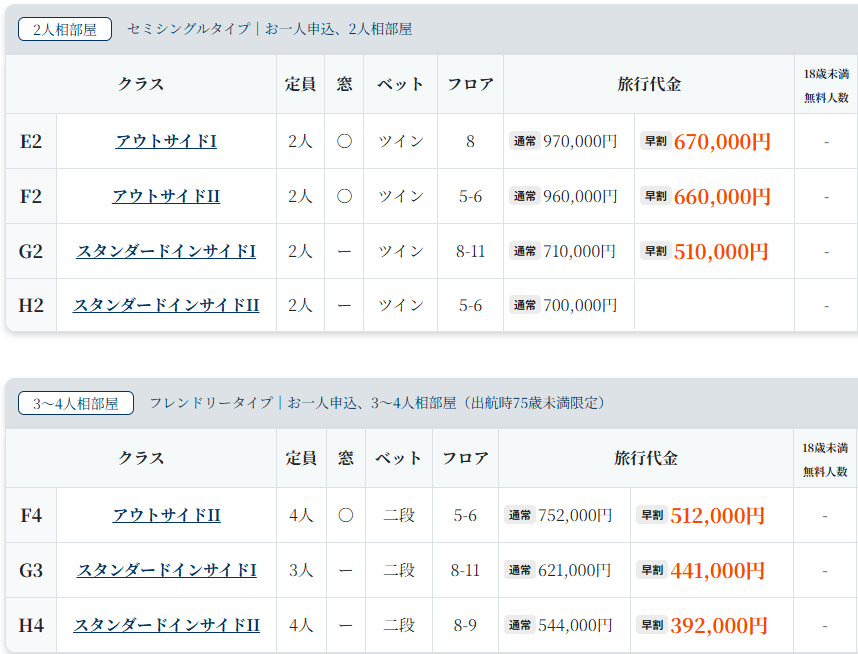This screenshot has height=654, width=858.
Task: Open the H2 スタンダードインサイドII link
Action: coord(166,305)
